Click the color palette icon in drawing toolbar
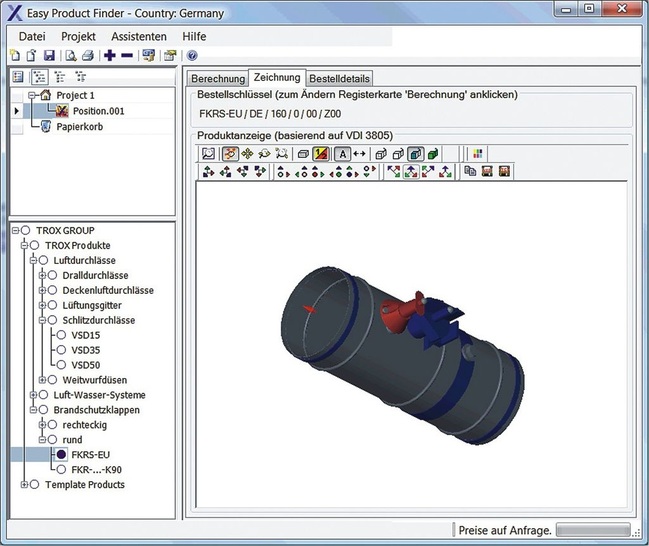 click(x=477, y=154)
